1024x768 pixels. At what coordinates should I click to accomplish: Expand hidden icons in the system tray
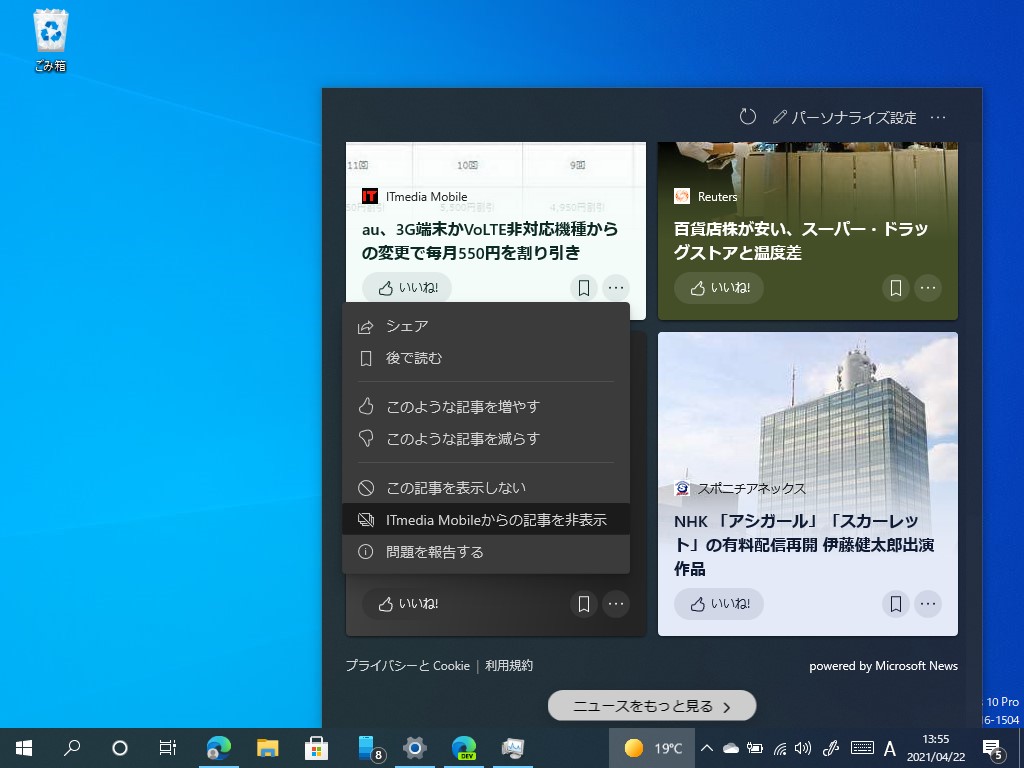pos(707,748)
